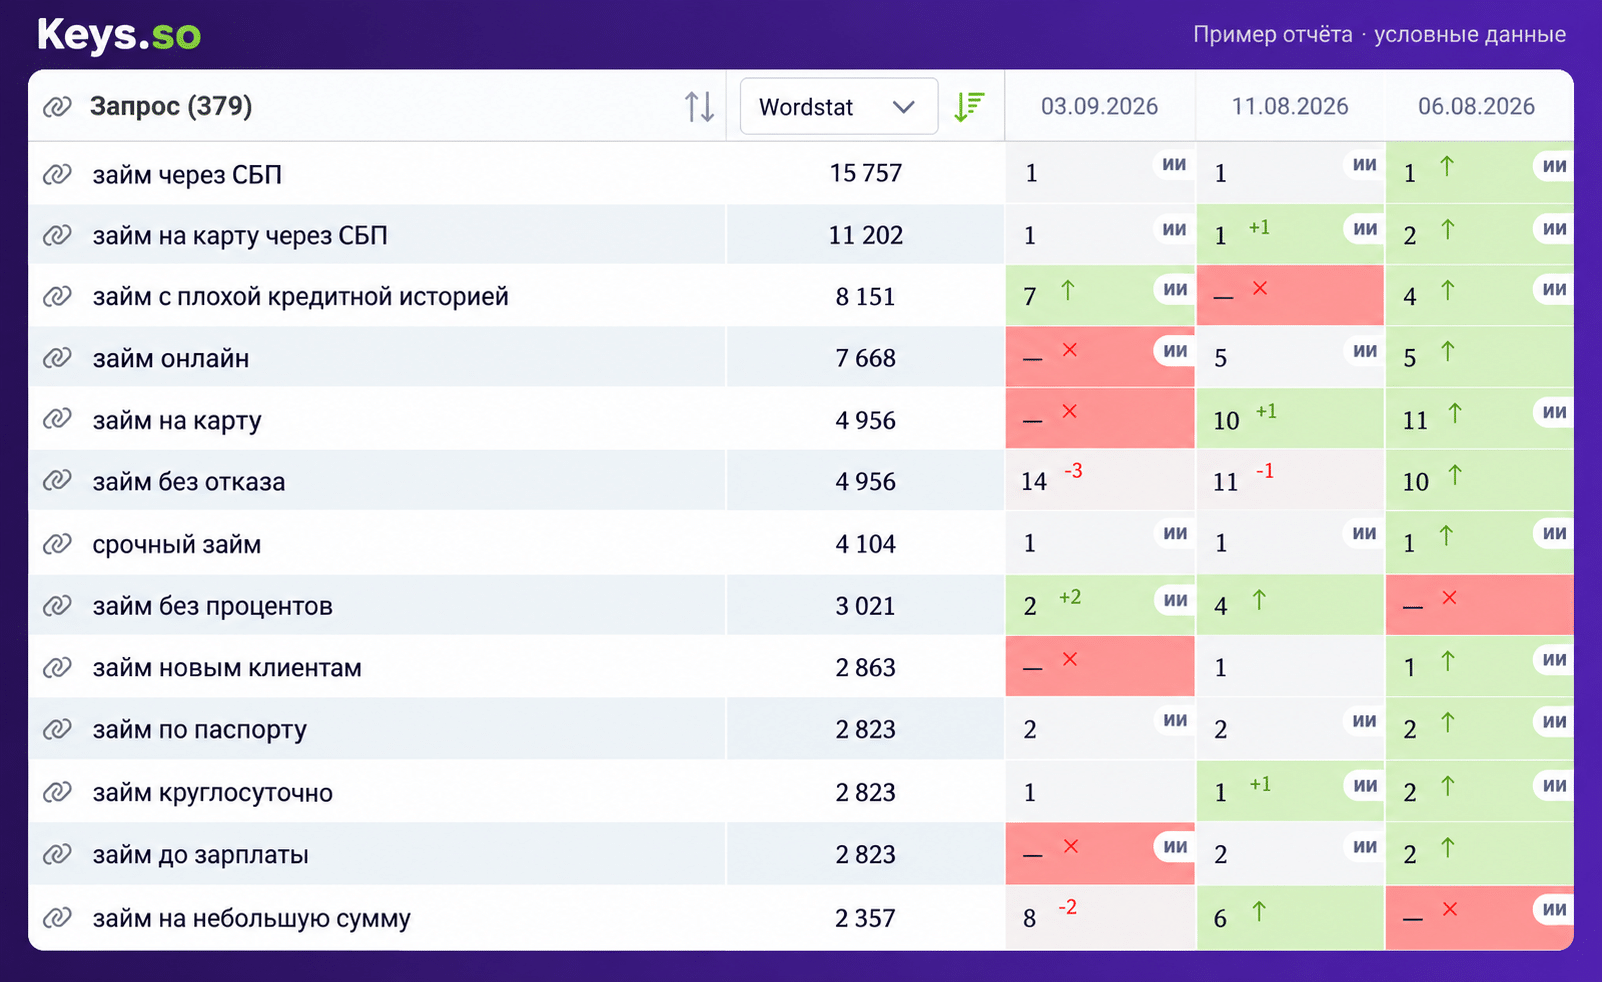Open the займ без отказа query
The width and height of the screenshot is (1602, 982).
[189, 482]
